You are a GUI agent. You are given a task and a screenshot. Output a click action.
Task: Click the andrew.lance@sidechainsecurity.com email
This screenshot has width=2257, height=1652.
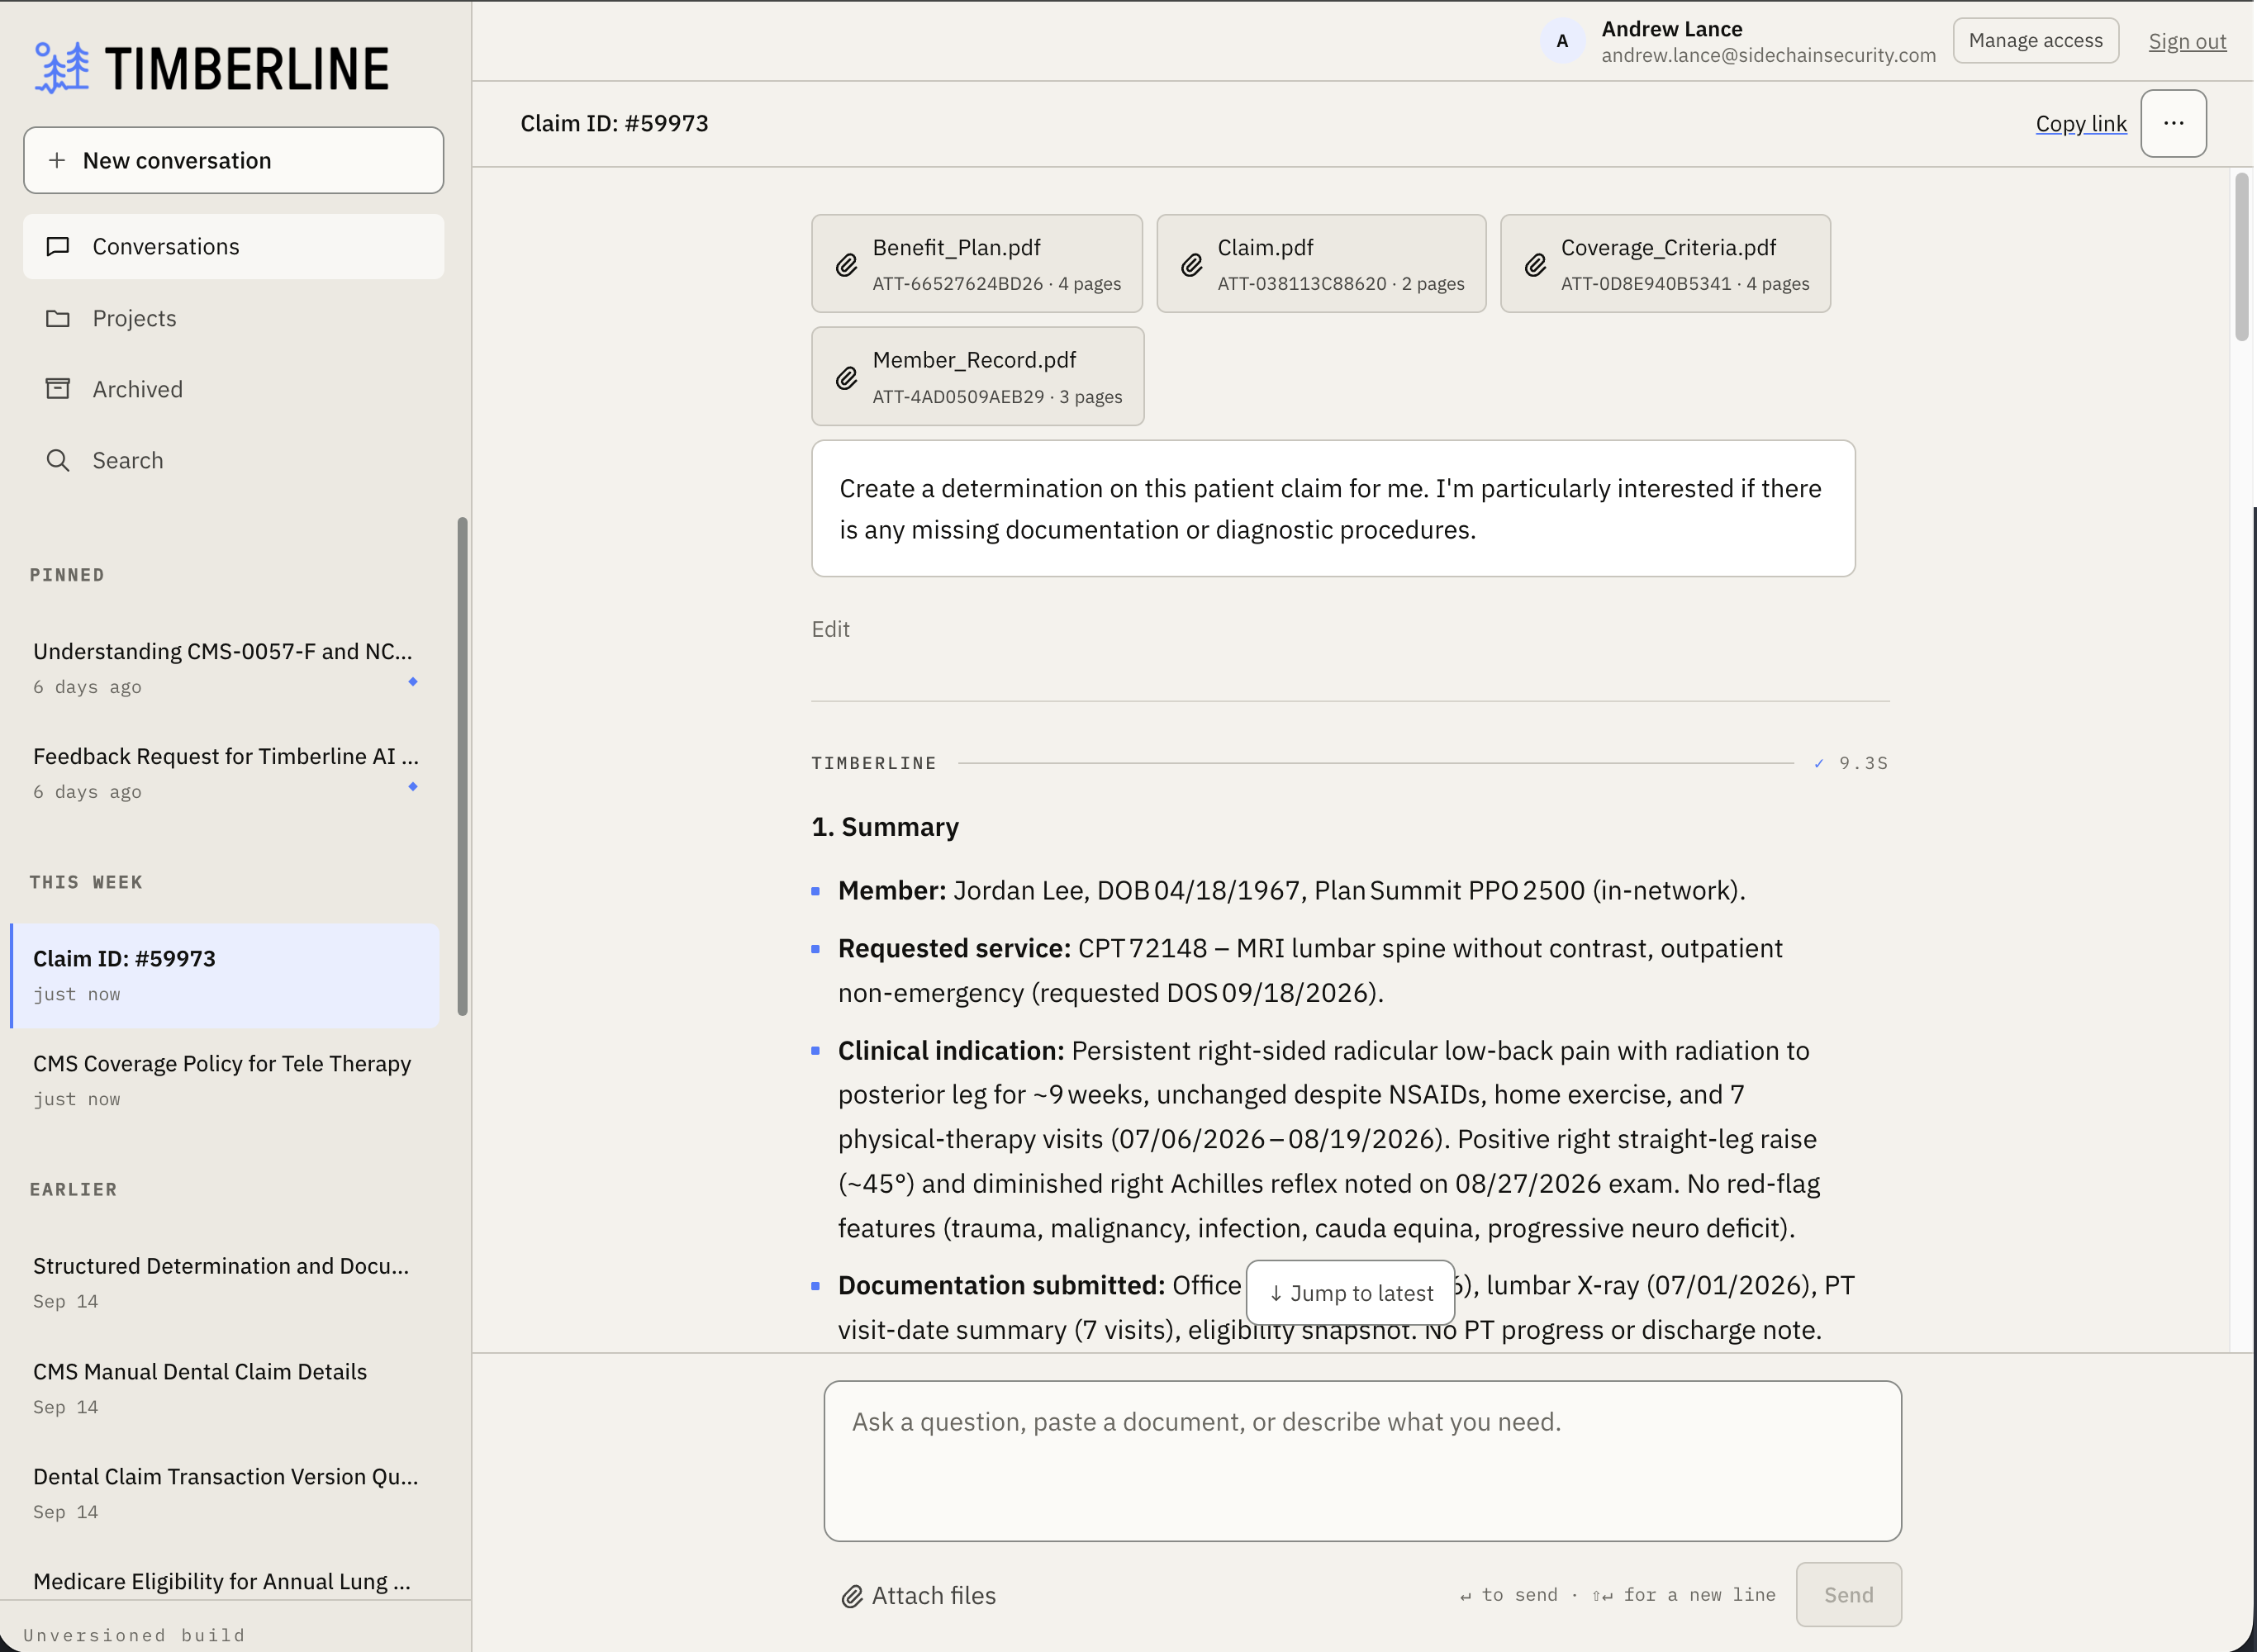[x=1768, y=55]
